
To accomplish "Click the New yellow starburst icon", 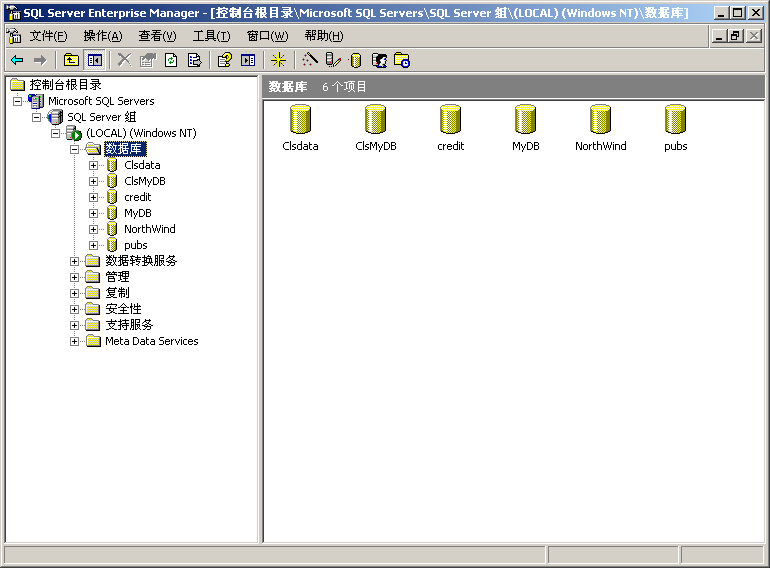I will point(278,60).
